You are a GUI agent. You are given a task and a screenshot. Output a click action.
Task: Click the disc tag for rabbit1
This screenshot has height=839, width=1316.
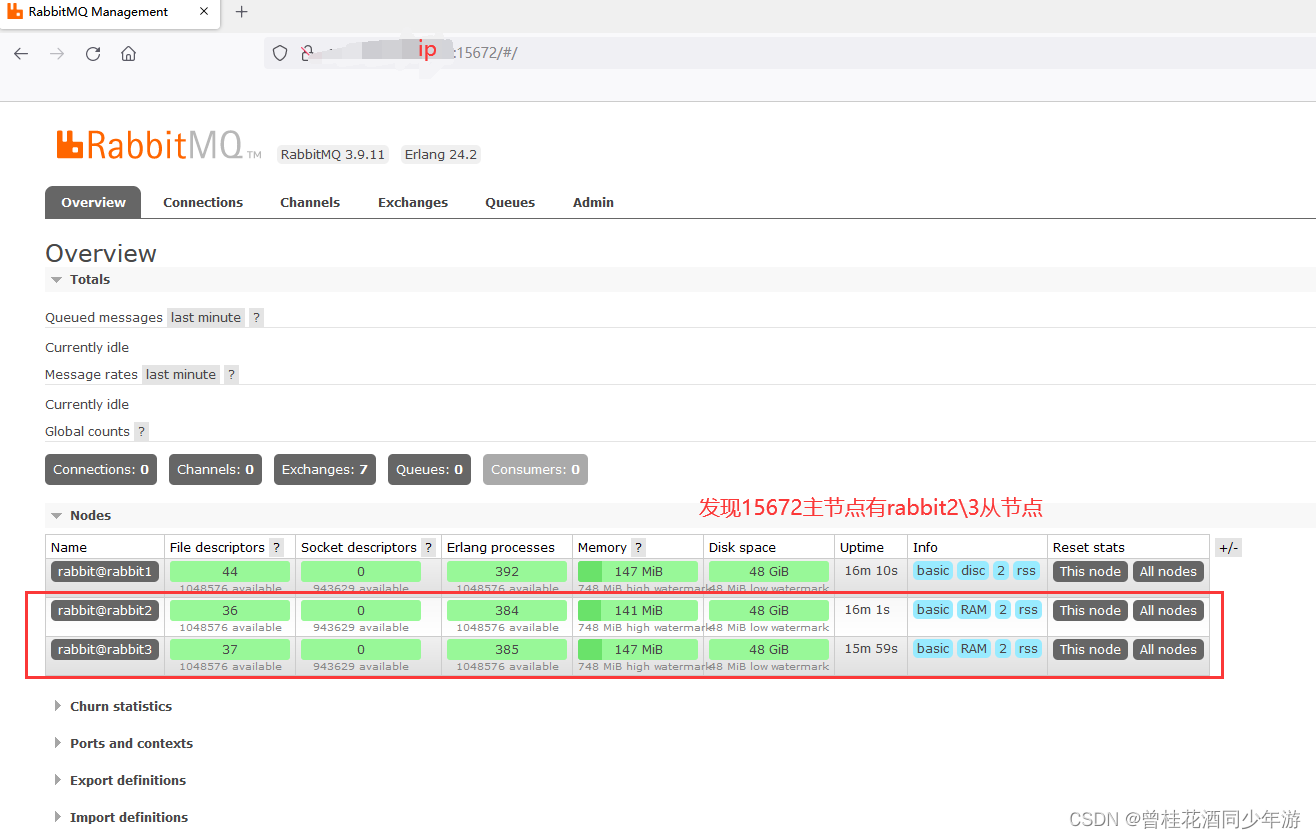click(x=973, y=570)
